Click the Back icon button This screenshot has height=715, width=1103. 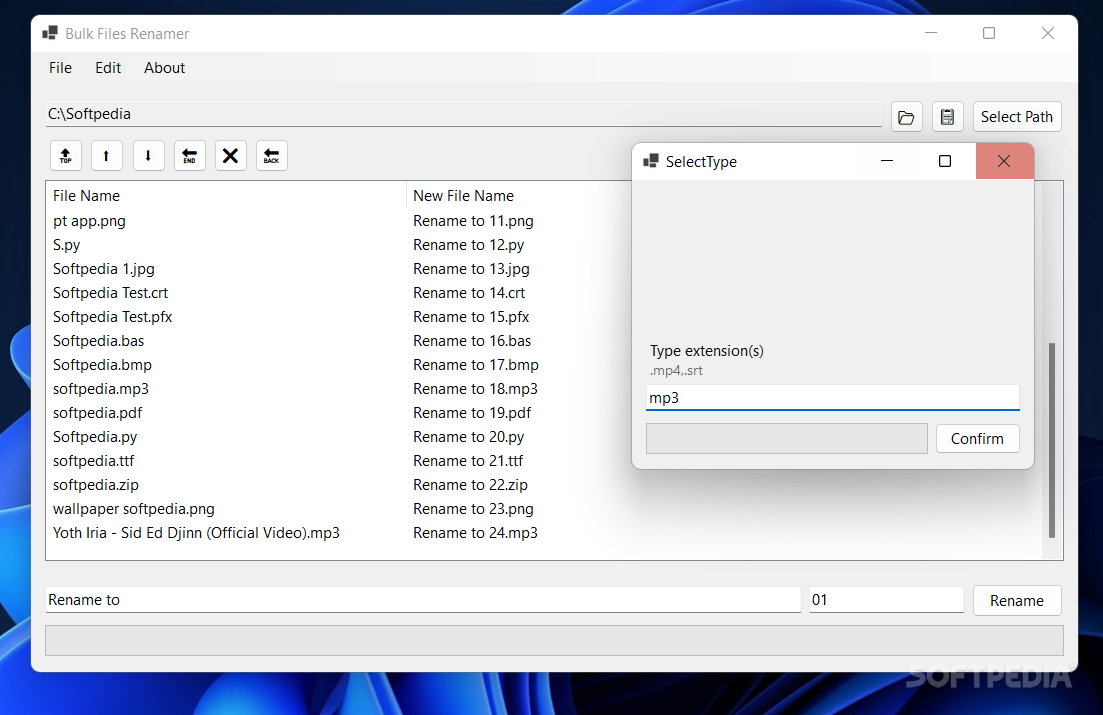click(x=272, y=156)
